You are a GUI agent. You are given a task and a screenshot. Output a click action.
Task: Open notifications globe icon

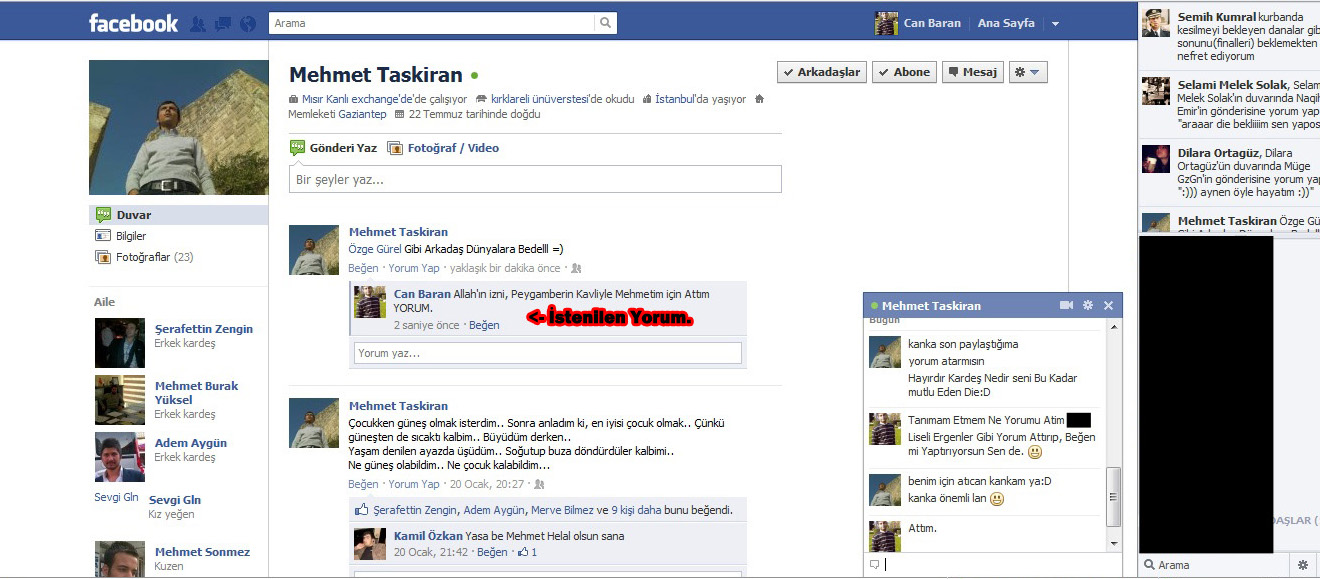pyautogui.click(x=248, y=23)
